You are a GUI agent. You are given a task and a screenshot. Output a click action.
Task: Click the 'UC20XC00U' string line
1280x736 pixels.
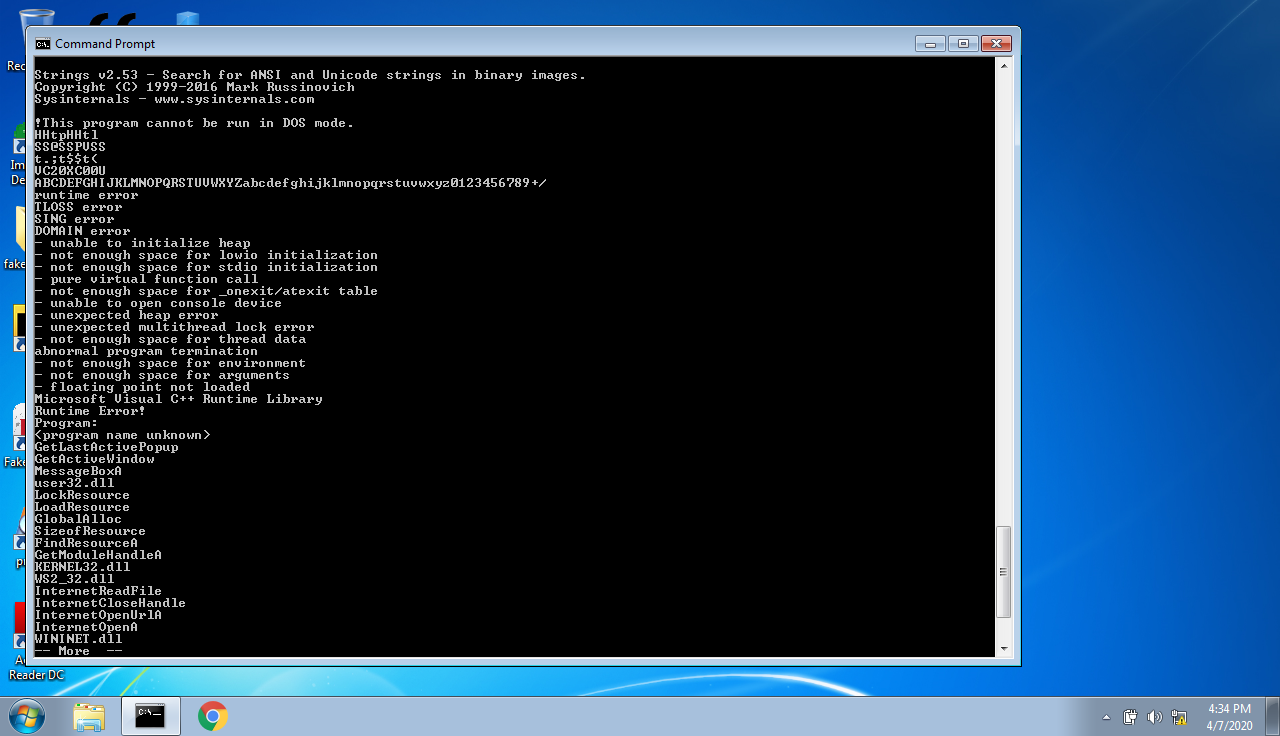click(70, 171)
